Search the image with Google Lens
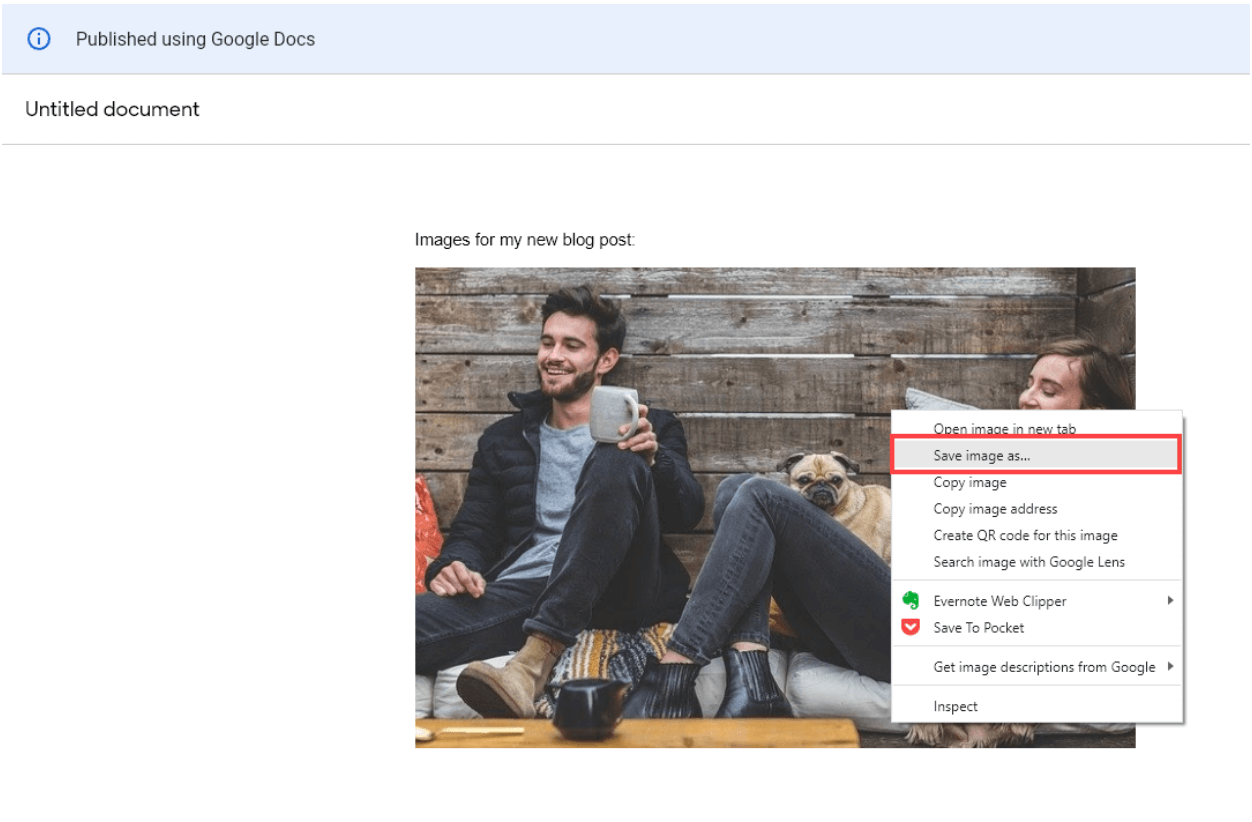 pyautogui.click(x=1029, y=562)
